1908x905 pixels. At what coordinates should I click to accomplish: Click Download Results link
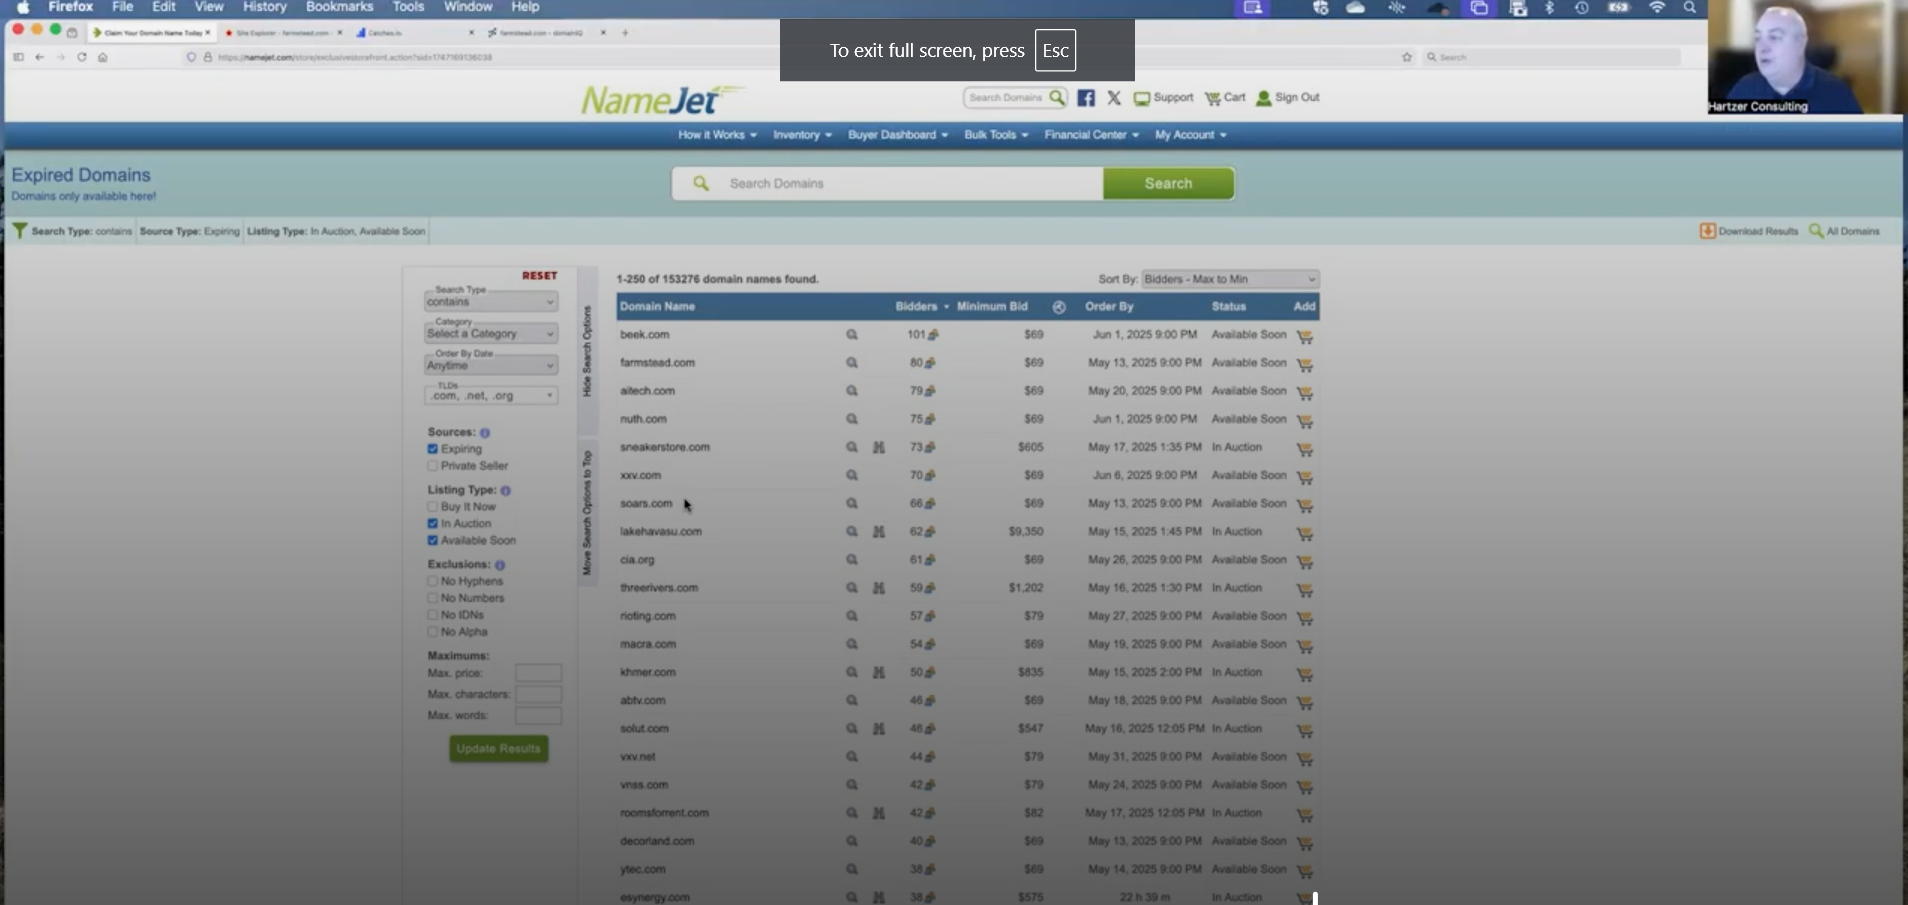click(1749, 231)
